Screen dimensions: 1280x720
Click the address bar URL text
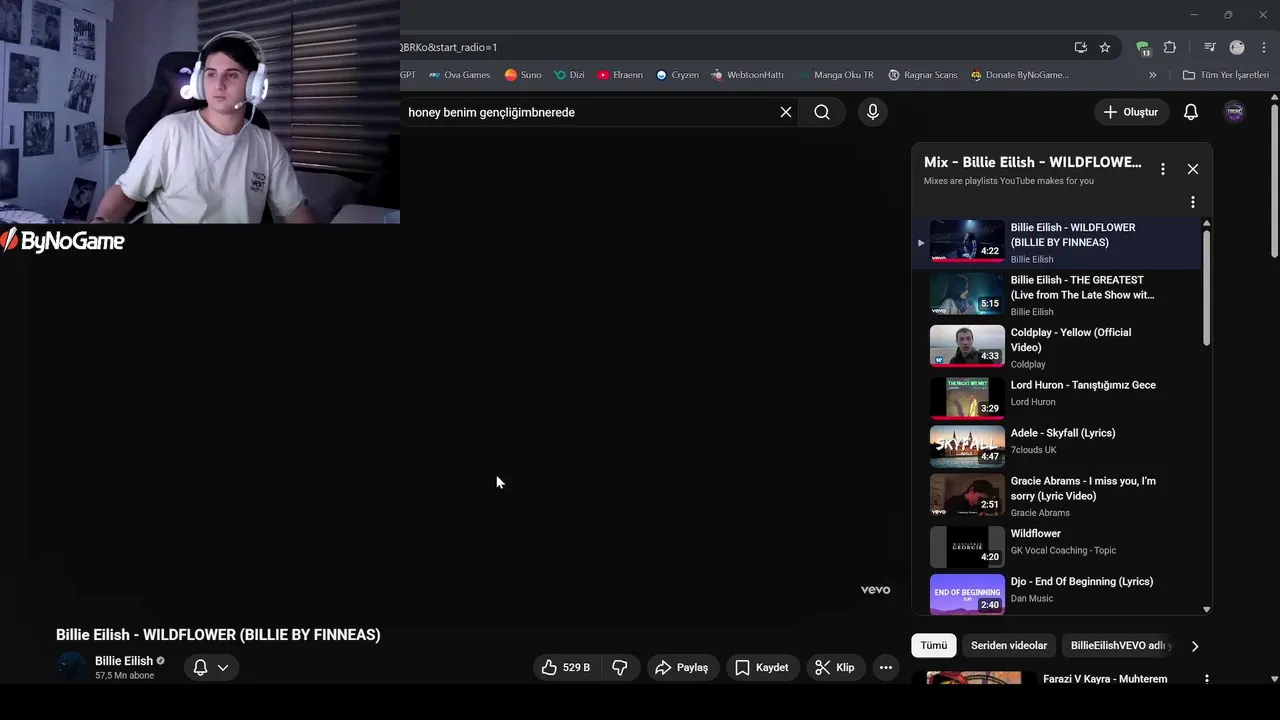[x=448, y=47]
